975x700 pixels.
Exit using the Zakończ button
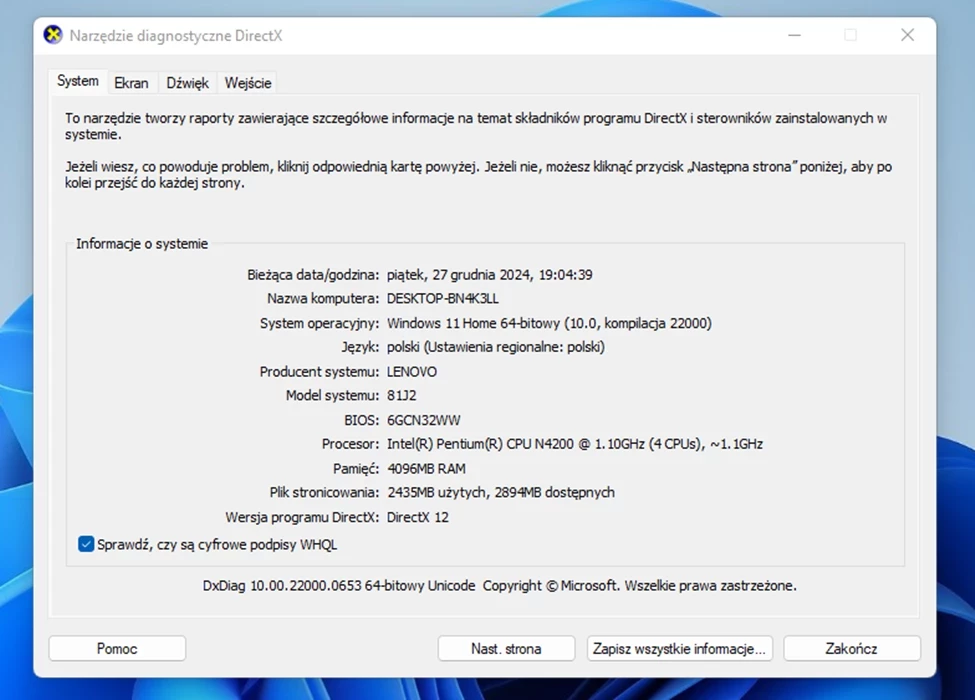851,648
